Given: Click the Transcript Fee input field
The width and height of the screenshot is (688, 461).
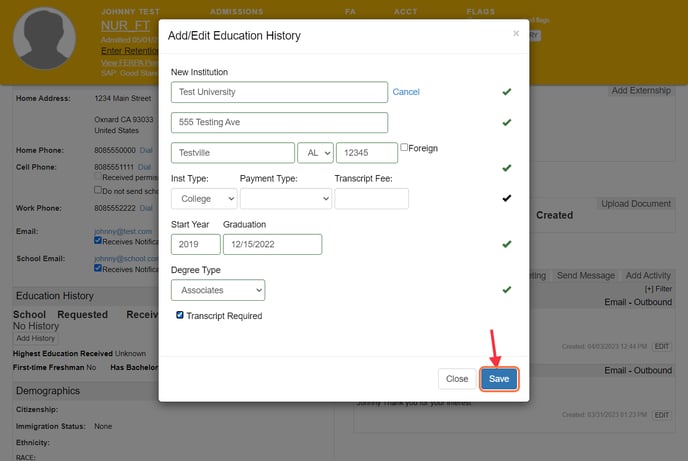Looking at the screenshot, I should click(371, 199).
